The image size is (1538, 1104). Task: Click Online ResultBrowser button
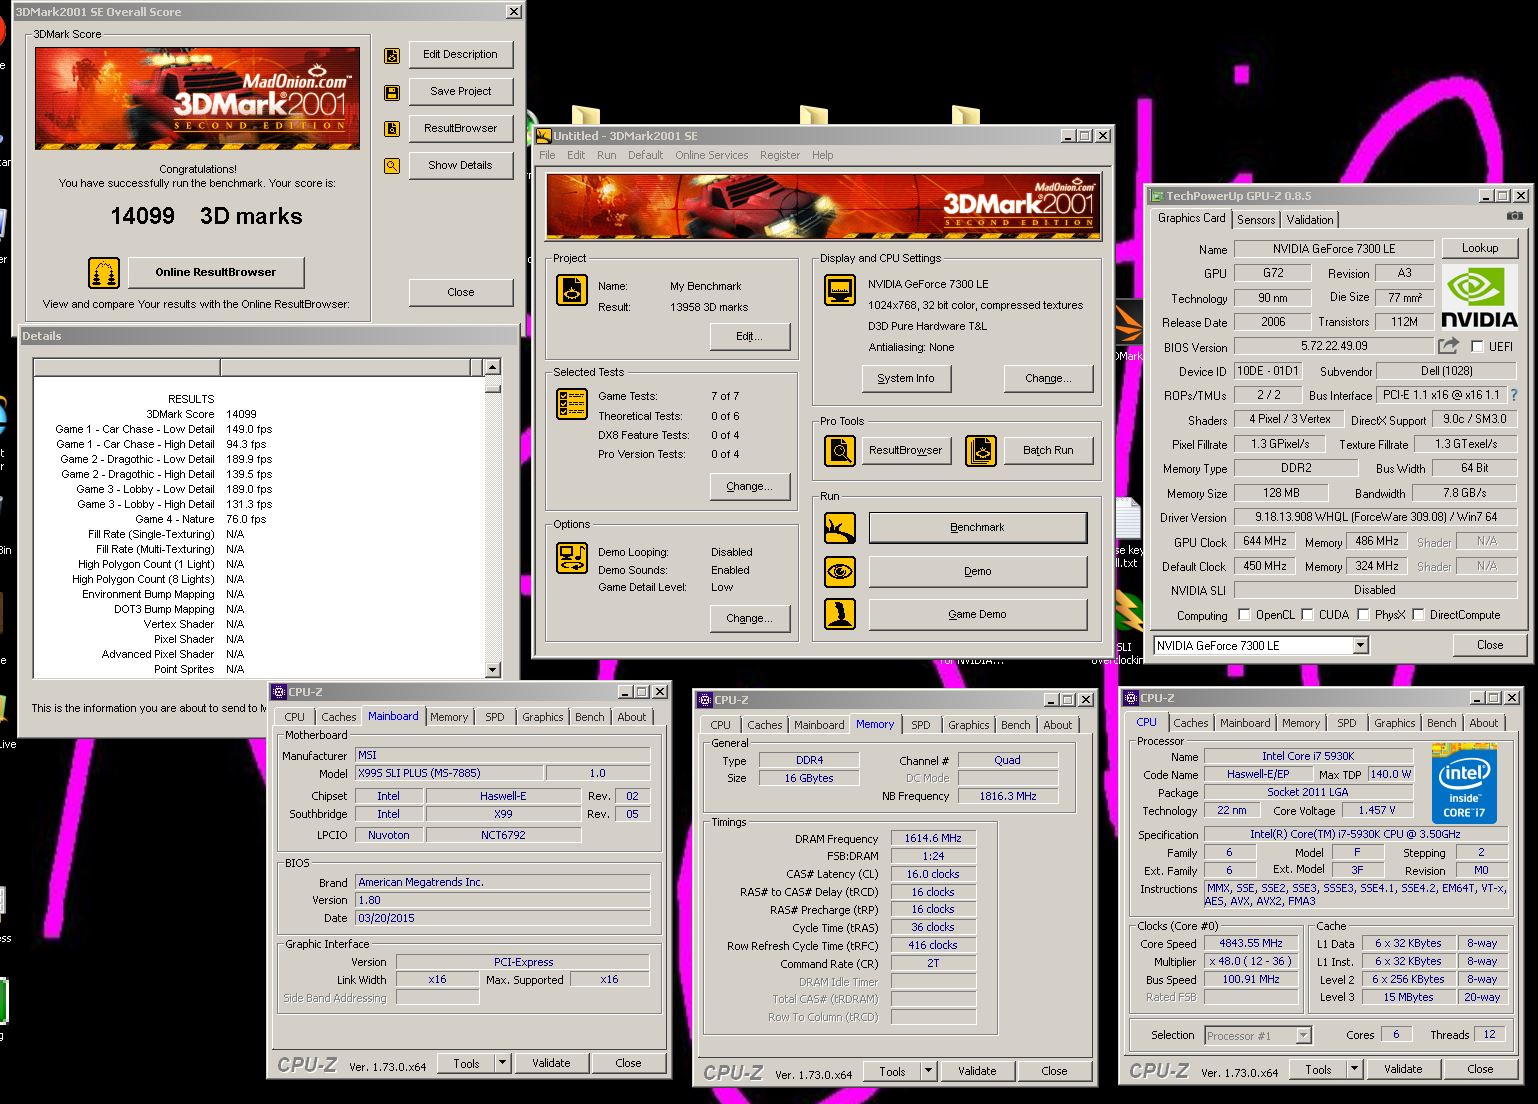point(215,272)
